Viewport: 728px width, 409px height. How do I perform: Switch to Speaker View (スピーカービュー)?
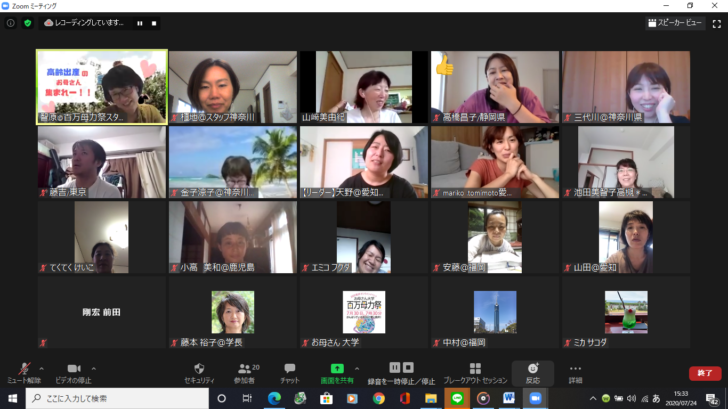pos(675,23)
